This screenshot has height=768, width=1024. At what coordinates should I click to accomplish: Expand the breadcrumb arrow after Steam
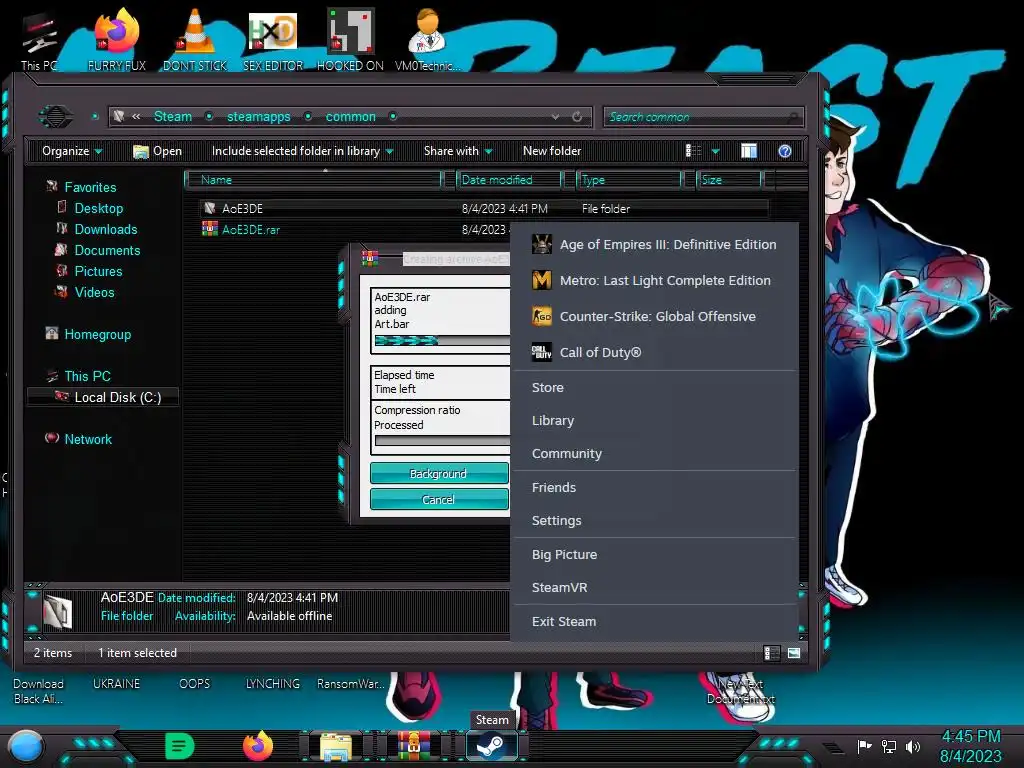pyautogui.click(x=209, y=116)
